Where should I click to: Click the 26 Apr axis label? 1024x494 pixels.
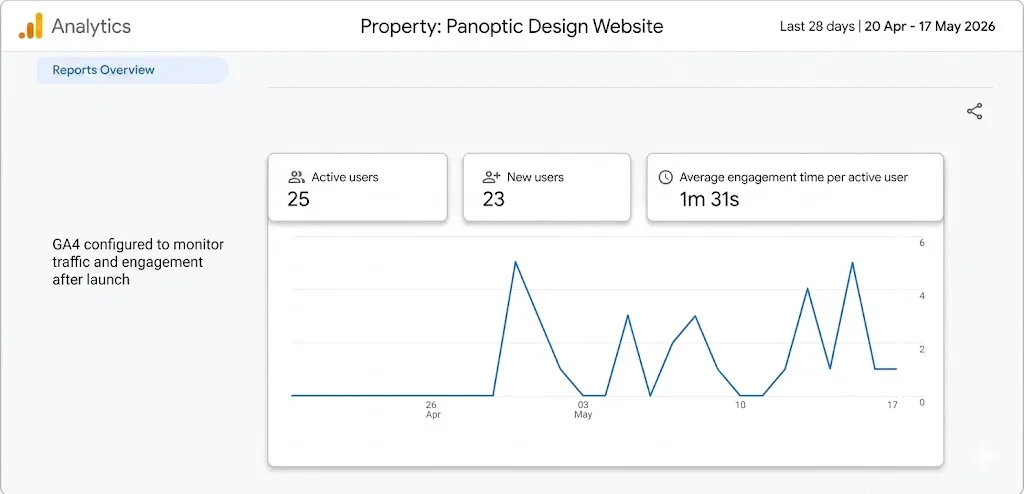pos(432,410)
